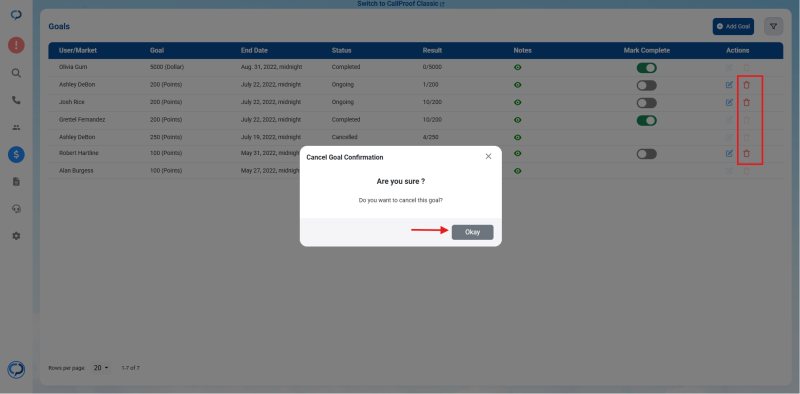Click the Aug. 31, 2022, midnight date

click(272, 67)
